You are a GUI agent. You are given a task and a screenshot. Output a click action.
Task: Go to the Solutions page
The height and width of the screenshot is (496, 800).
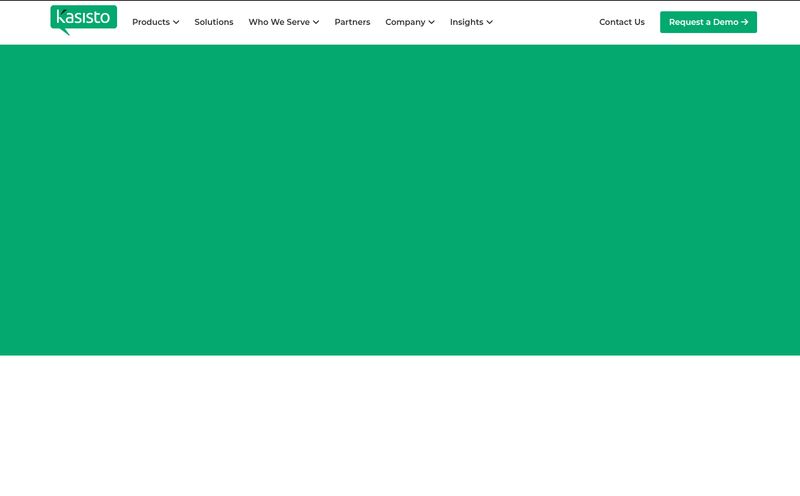pos(214,22)
